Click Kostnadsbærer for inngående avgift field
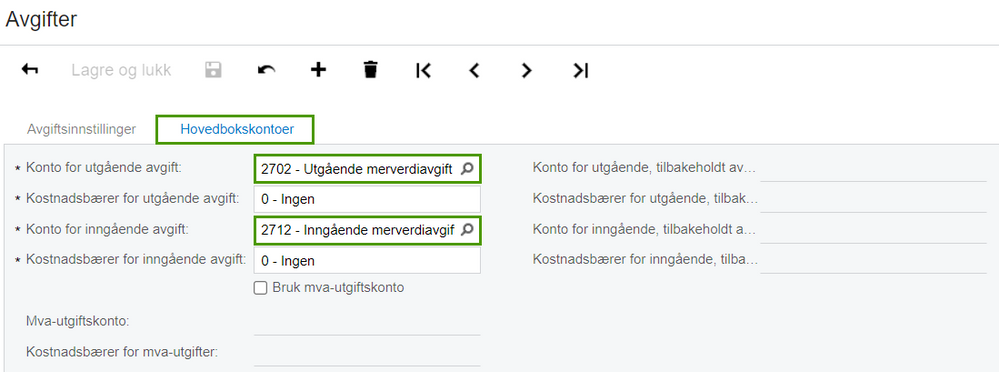Image resolution: width=999 pixels, height=372 pixels. click(367, 261)
